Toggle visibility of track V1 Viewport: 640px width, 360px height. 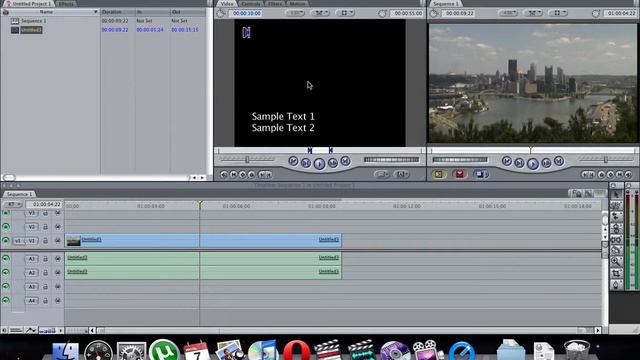pos(6,240)
